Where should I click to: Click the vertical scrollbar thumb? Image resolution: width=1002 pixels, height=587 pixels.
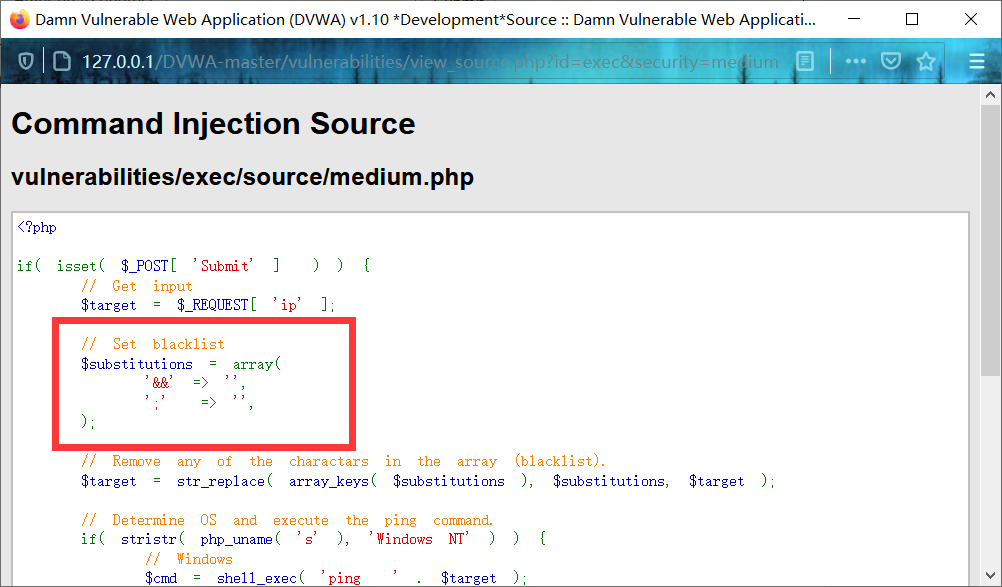coord(990,240)
